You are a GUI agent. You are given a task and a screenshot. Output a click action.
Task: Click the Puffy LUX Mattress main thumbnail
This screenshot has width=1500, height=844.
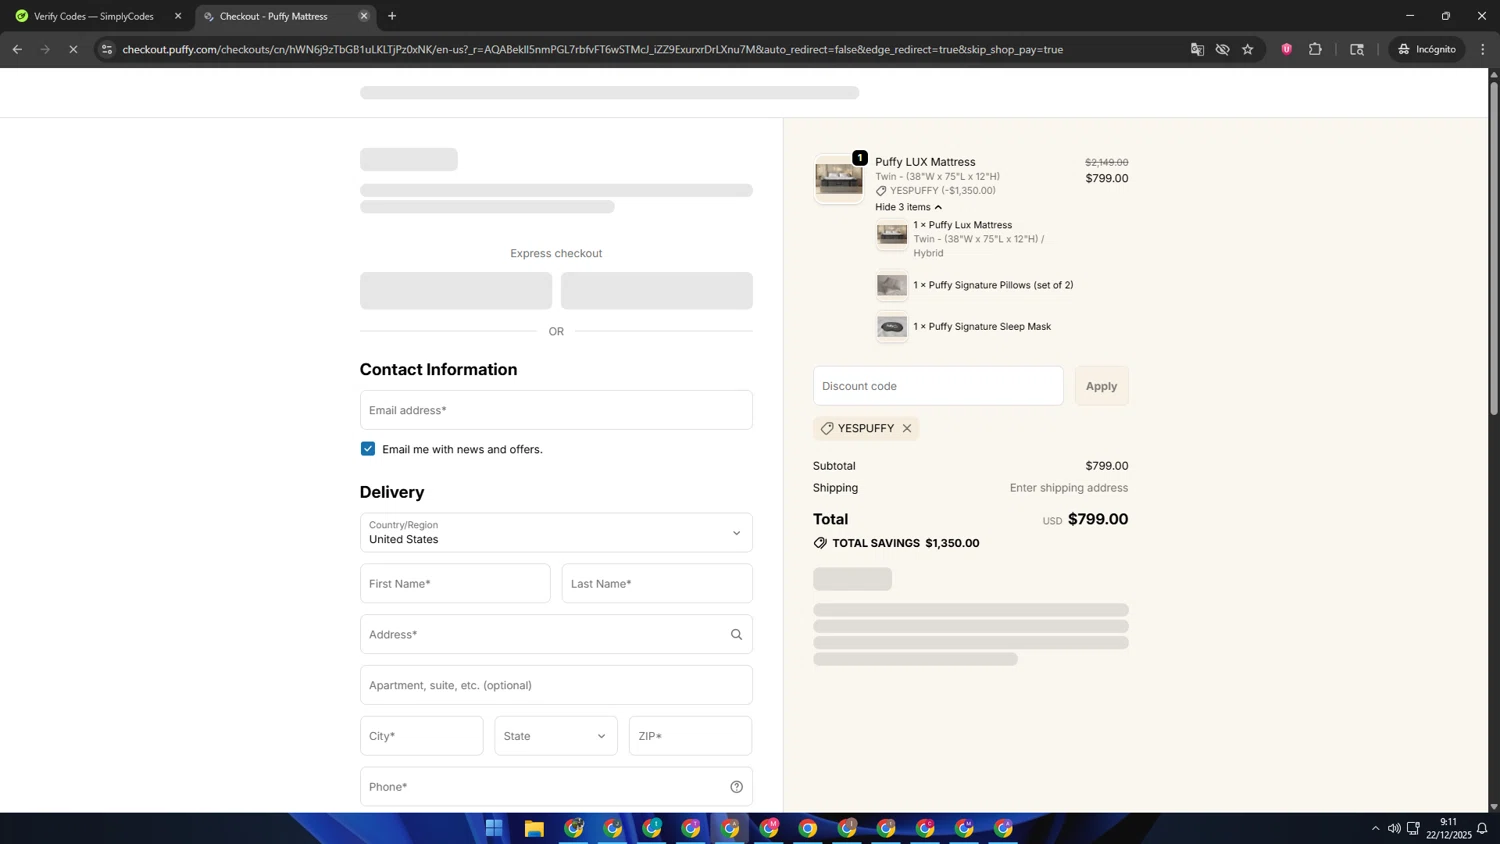[839, 179]
